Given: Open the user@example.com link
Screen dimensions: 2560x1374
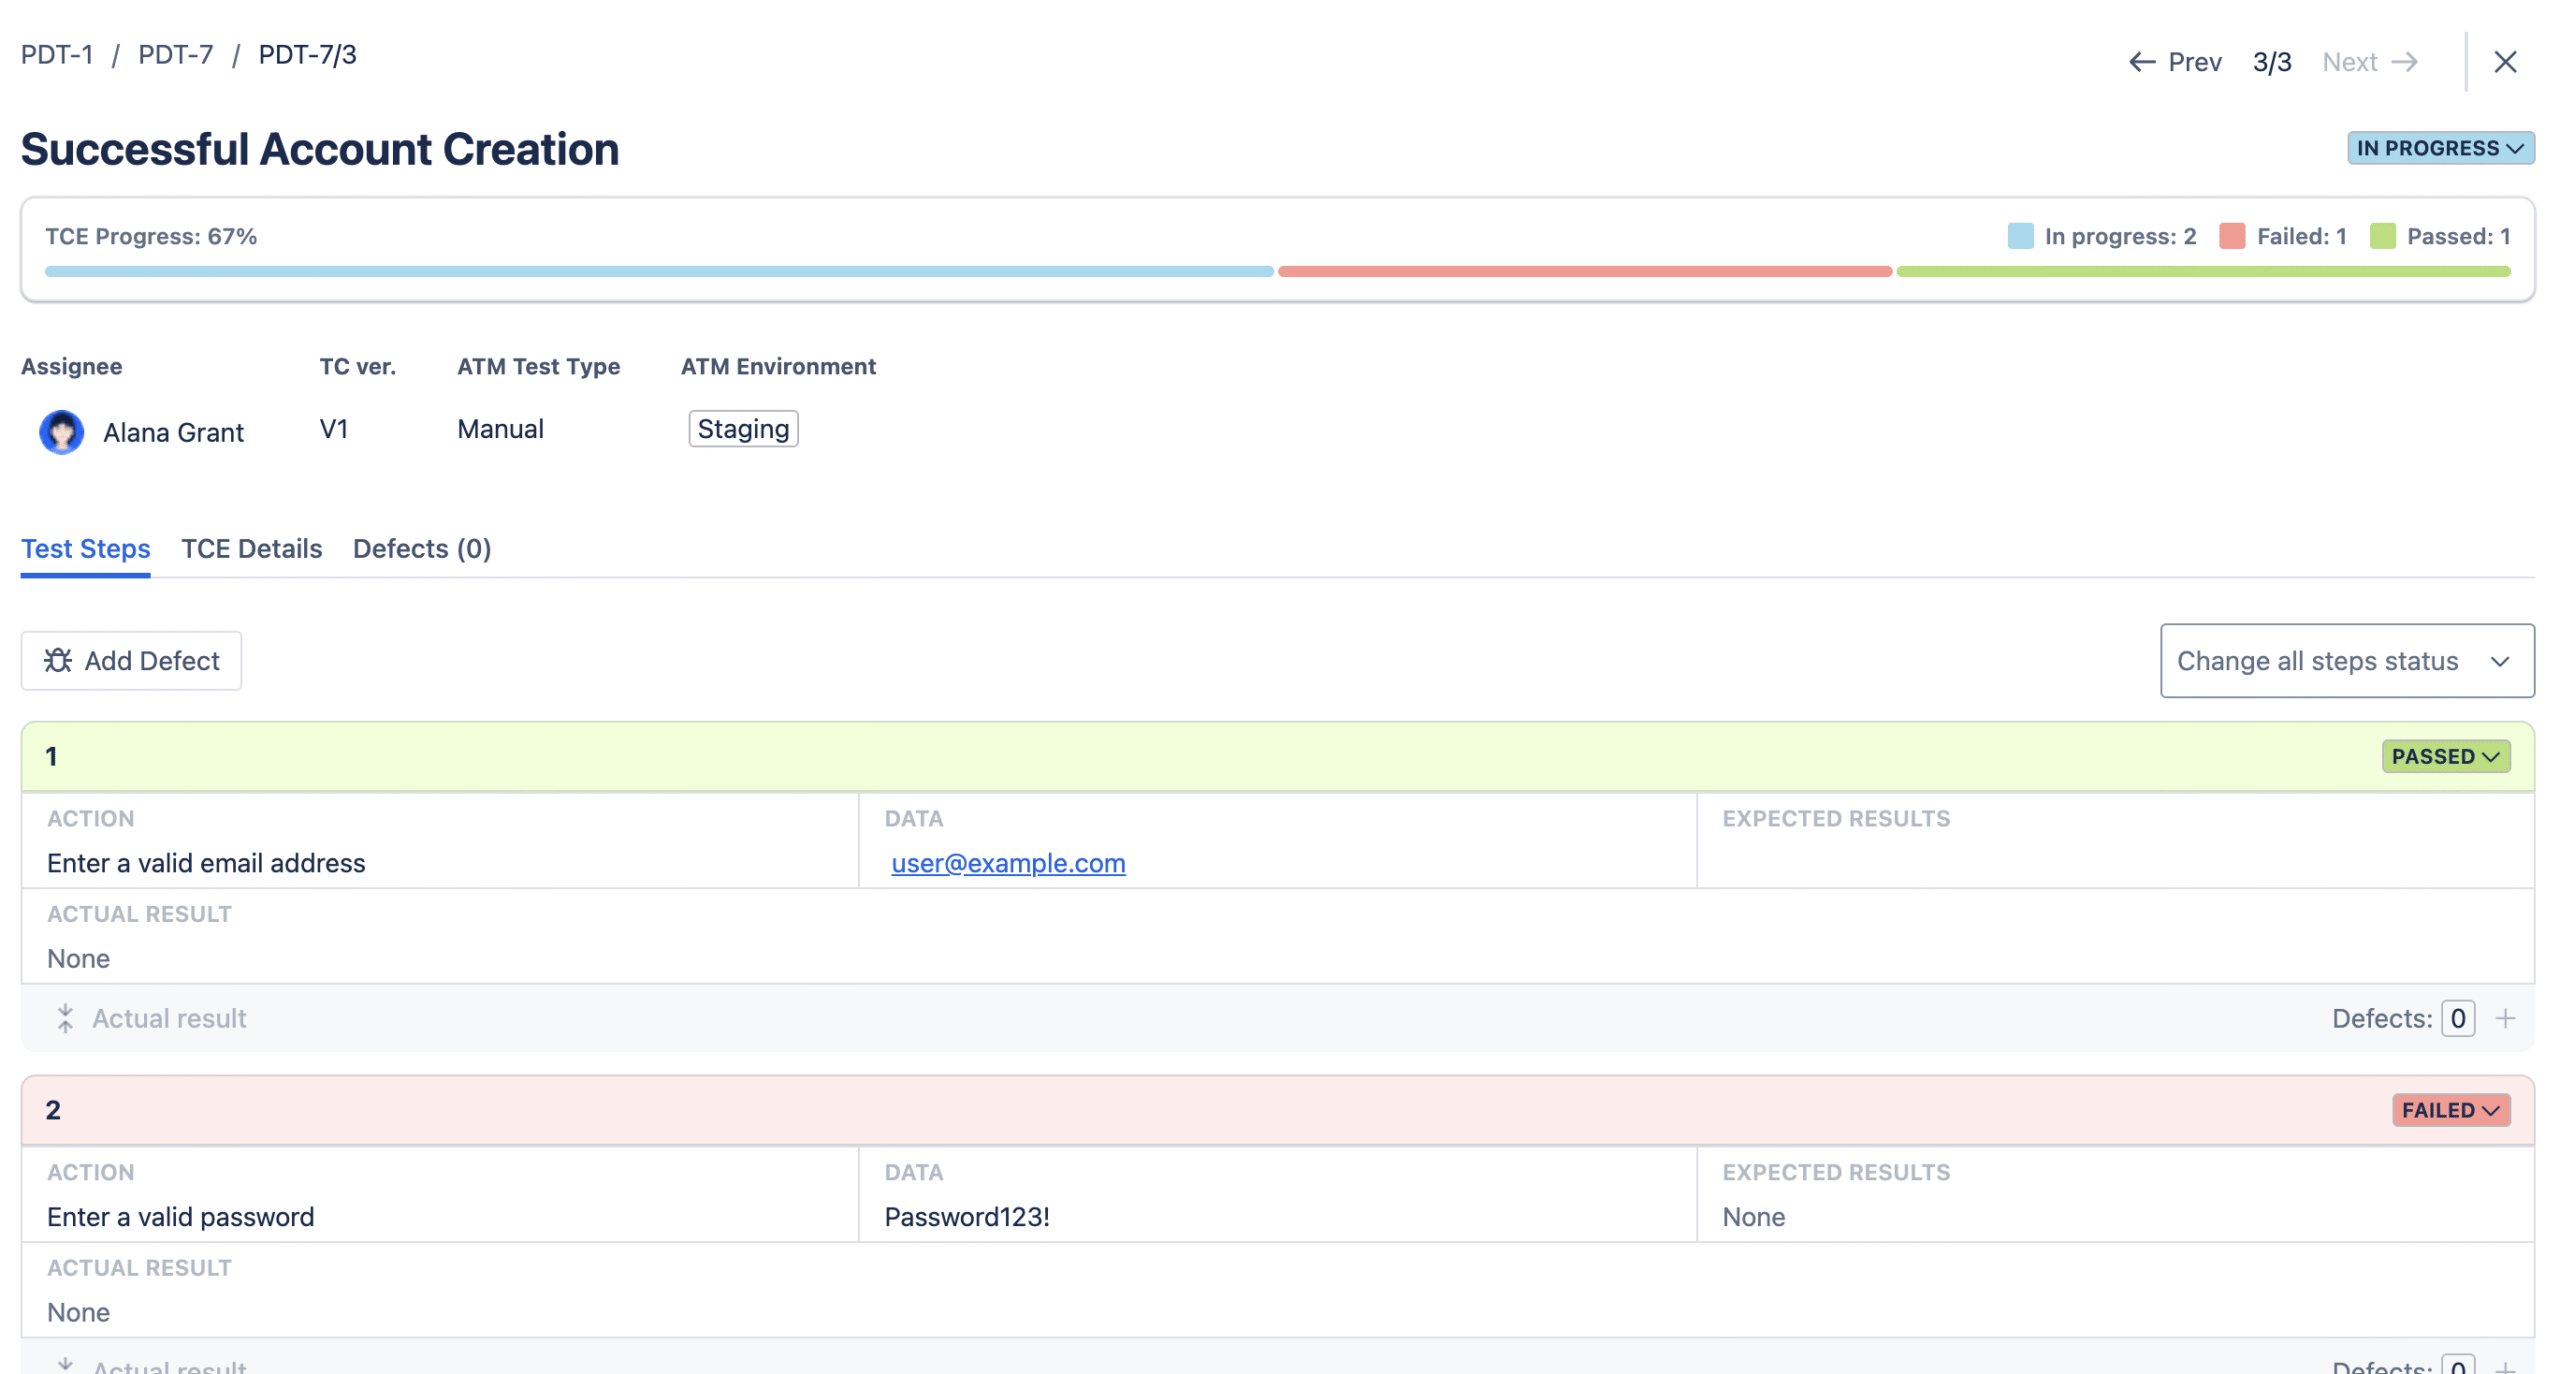Looking at the screenshot, I should pos(1007,863).
